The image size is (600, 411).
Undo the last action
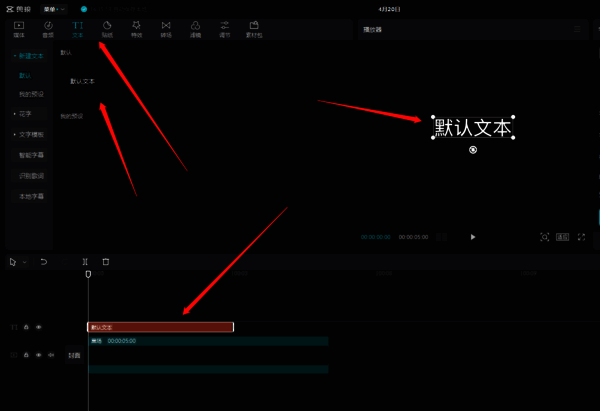click(x=44, y=262)
